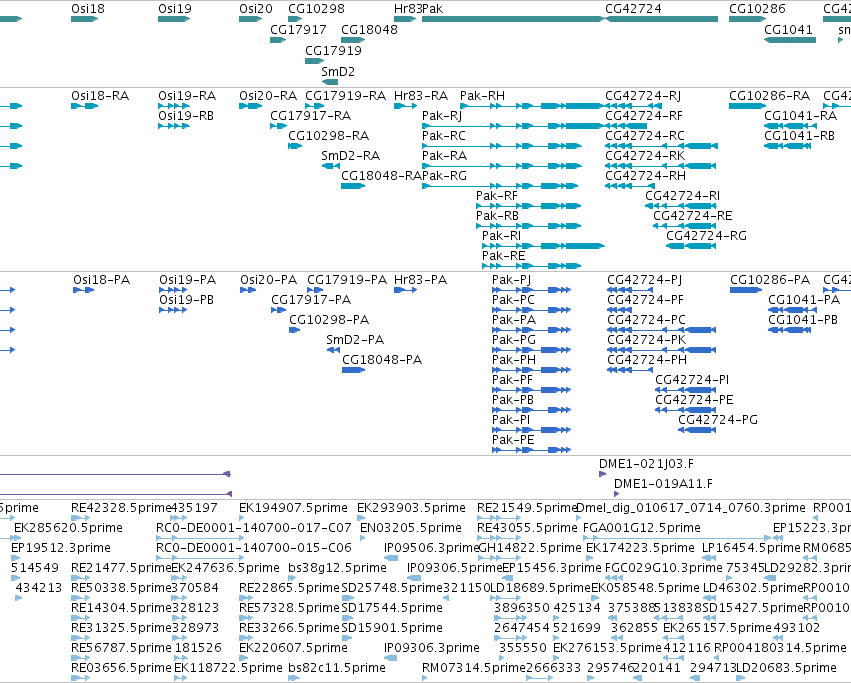
Task: Click the CG10286-PA protein label
Action: point(770,280)
